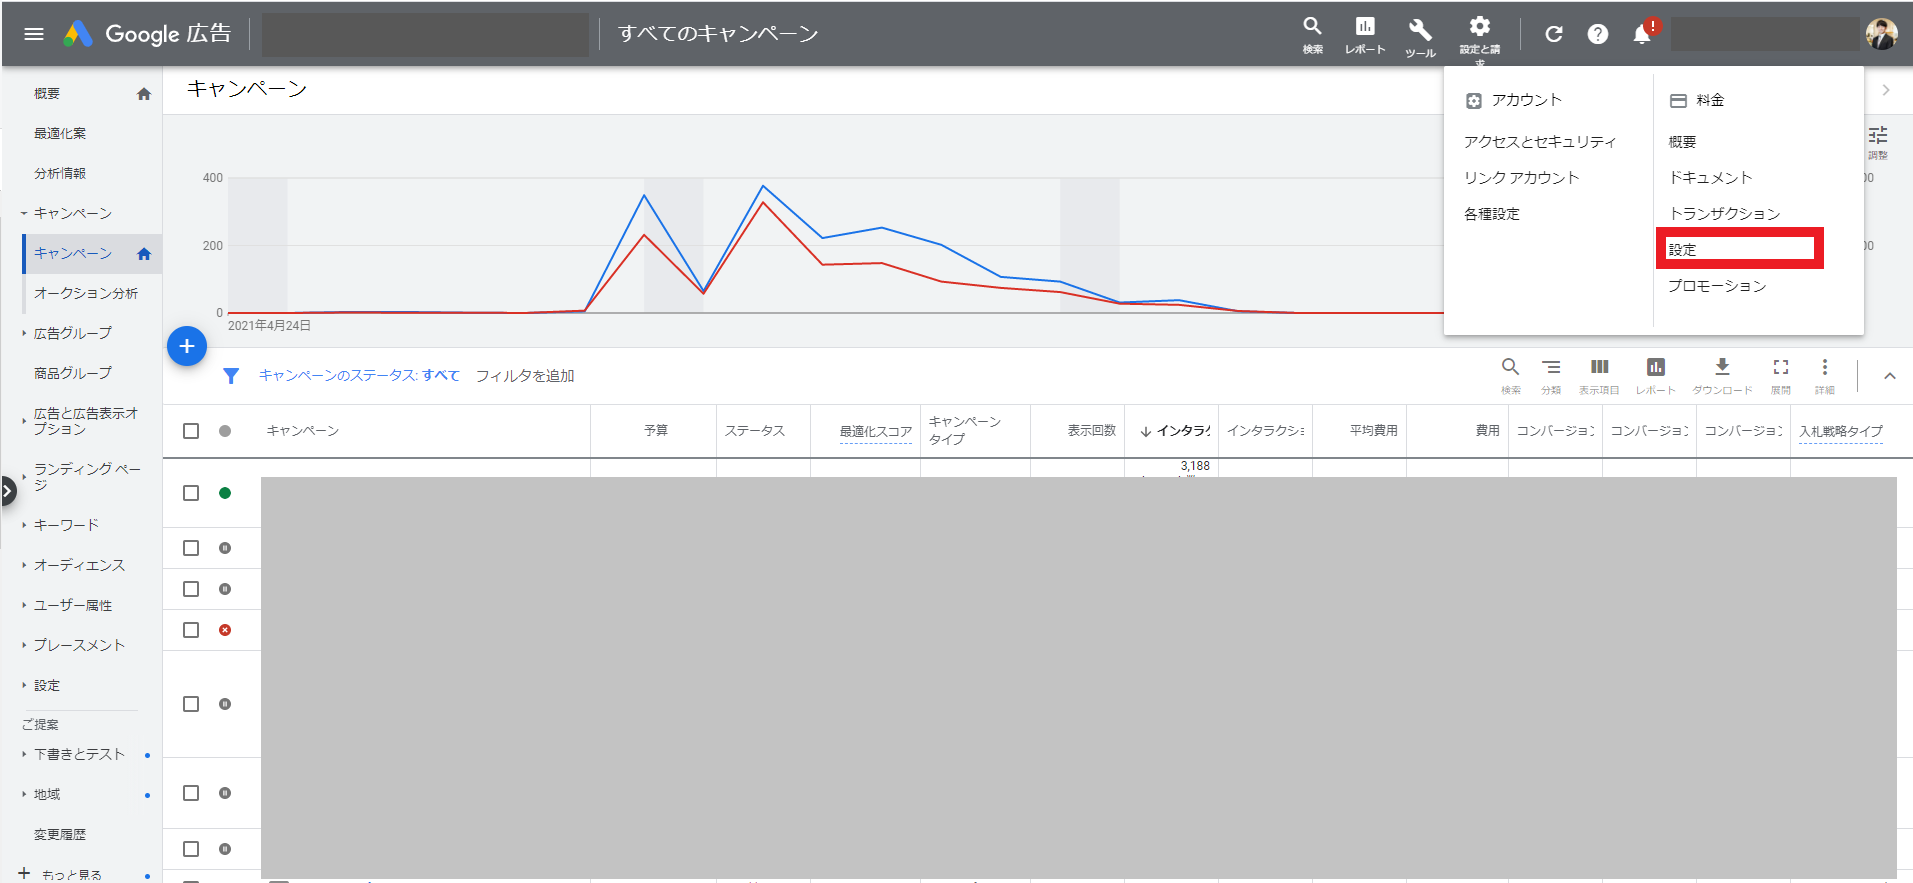Expand オーディエンス in the sidebar
Image resolution: width=1913 pixels, height=883 pixels.
24,565
